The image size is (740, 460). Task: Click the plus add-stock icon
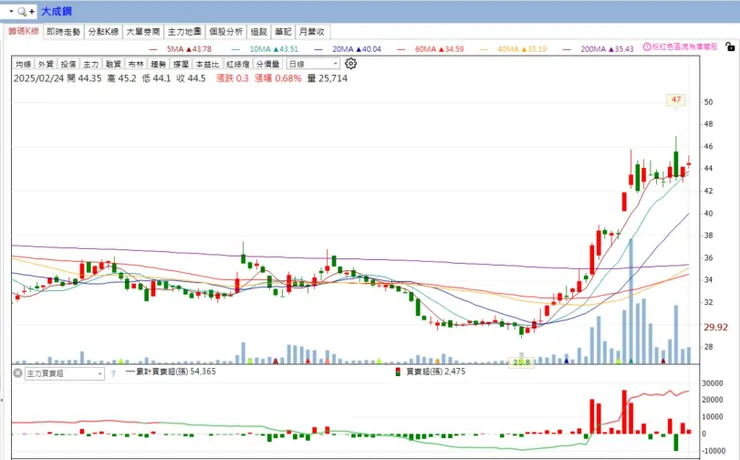pyautogui.click(x=32, y=11)
